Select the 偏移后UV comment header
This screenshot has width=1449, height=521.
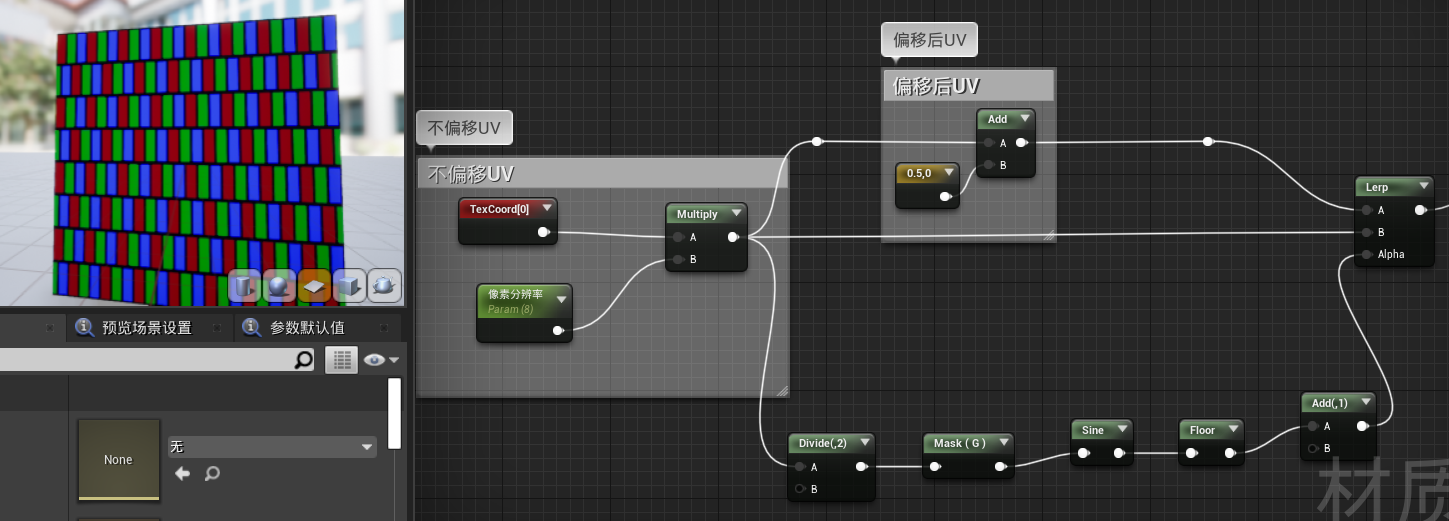coord(968,86)
